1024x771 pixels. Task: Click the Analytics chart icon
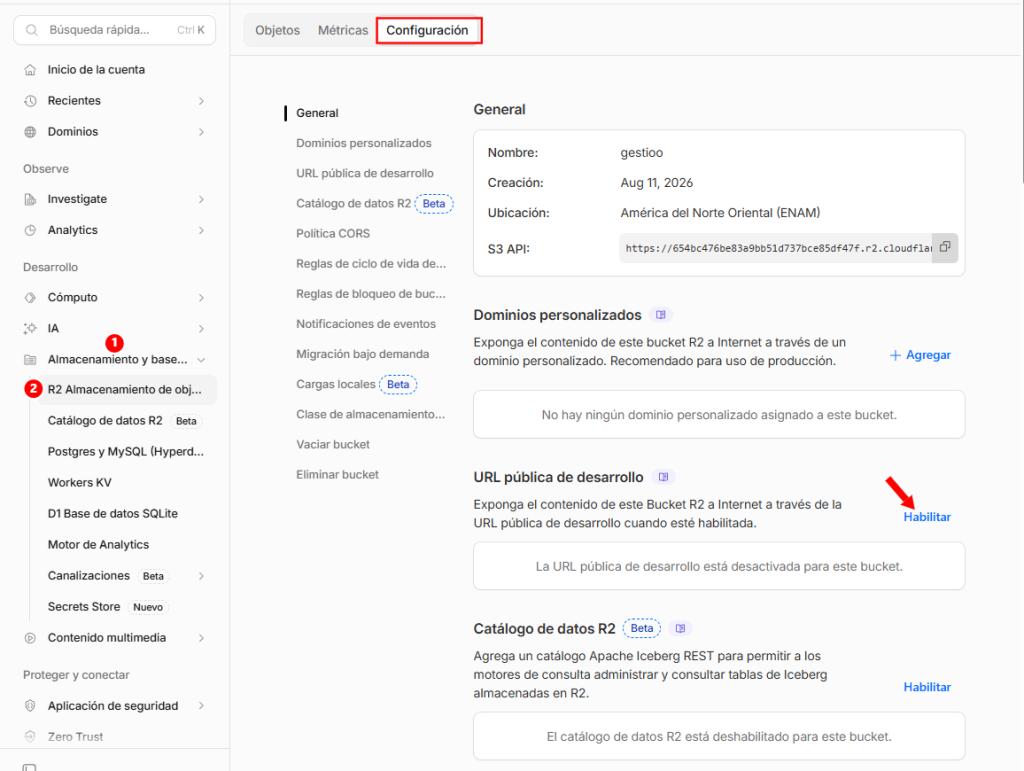(x=30, y=230)
